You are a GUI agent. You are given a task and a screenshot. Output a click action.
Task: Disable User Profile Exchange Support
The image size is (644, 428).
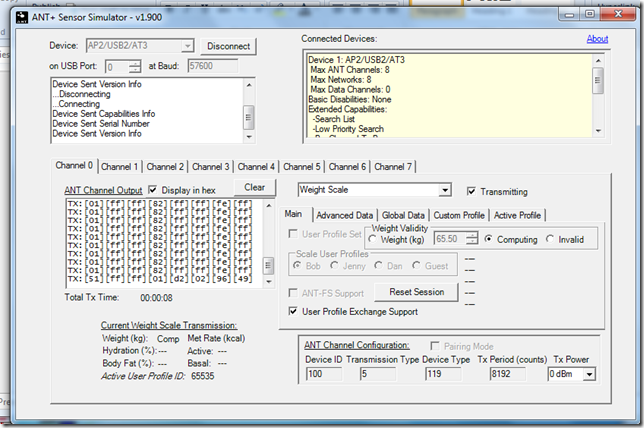click(292, 312)
